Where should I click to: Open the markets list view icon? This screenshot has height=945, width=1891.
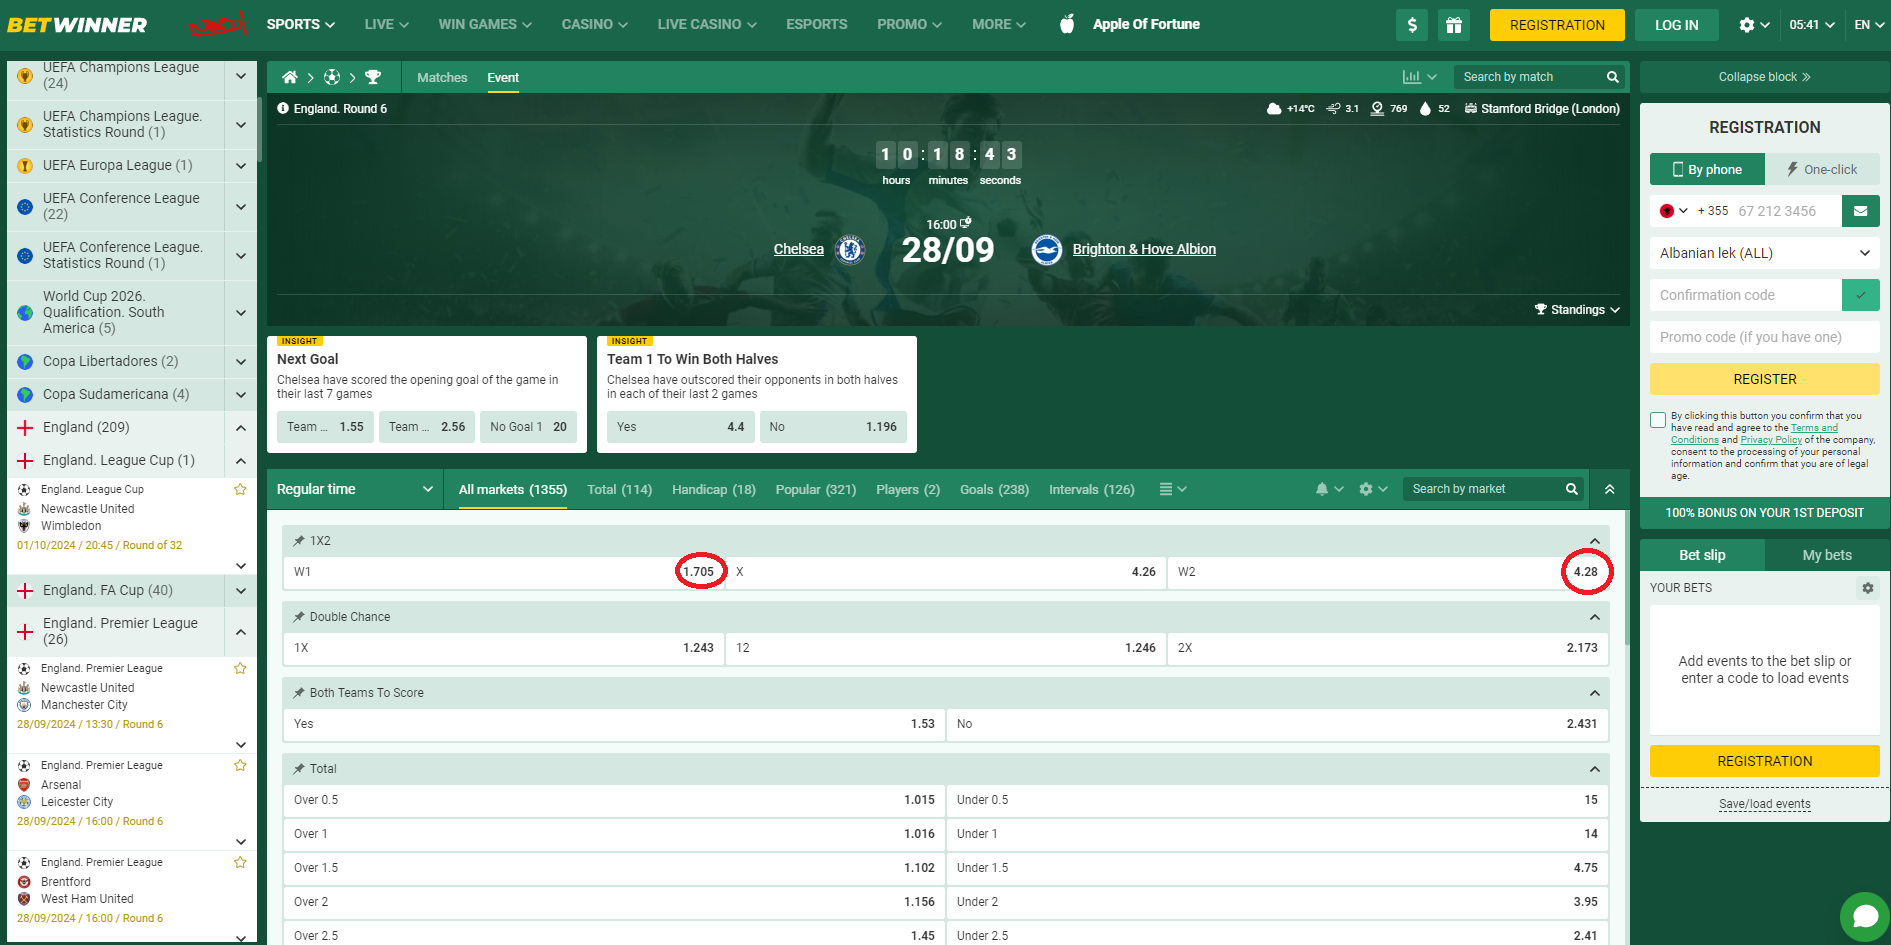(1166, 489)
